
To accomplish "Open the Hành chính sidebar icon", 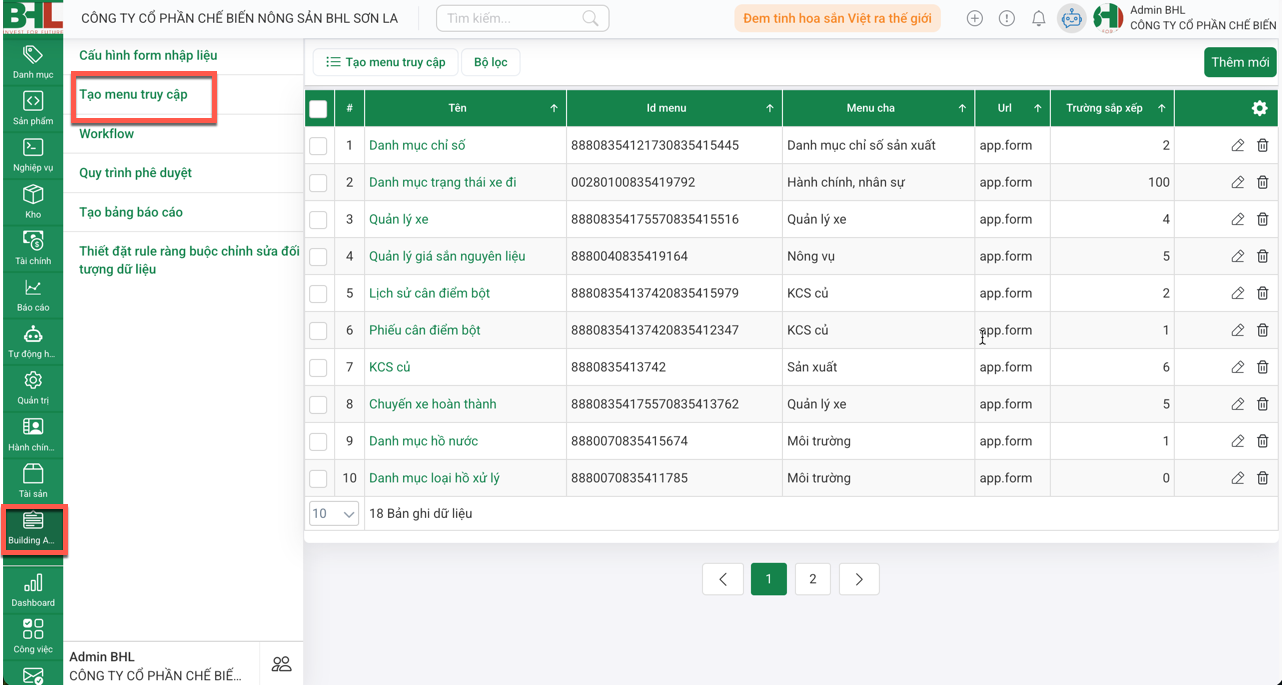I will coord(33,434).
